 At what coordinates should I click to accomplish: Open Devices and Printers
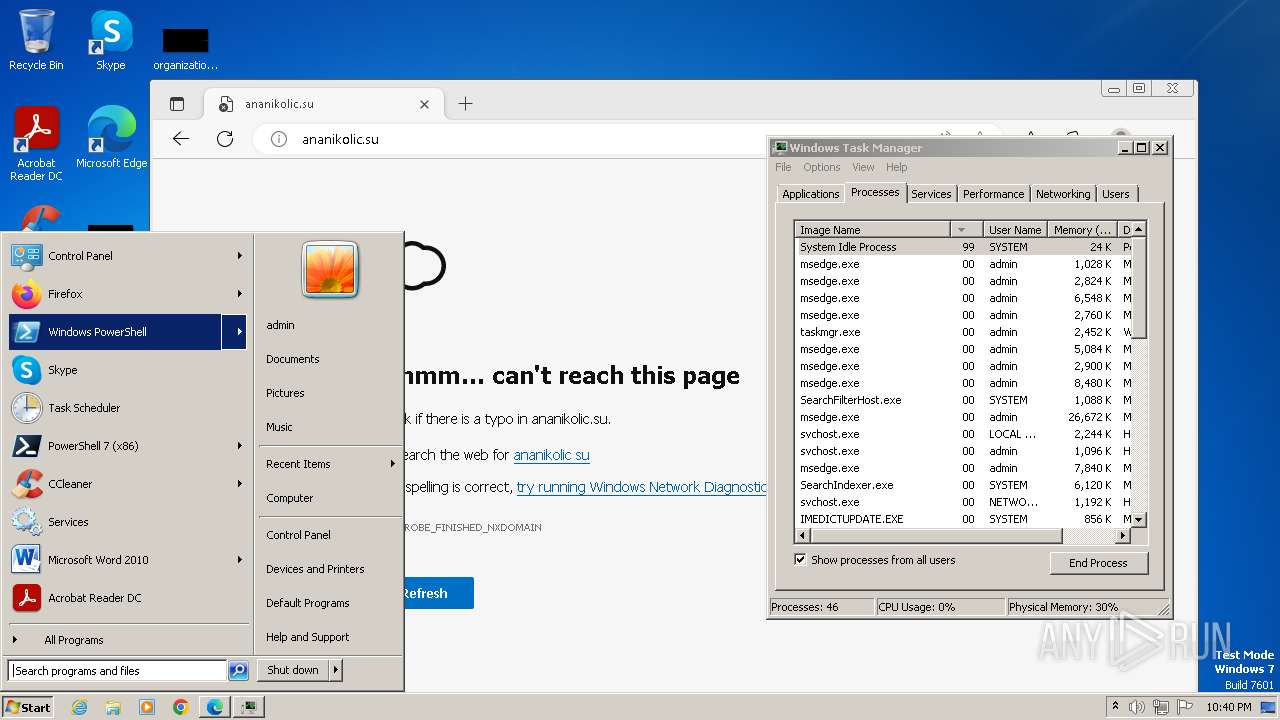click(315, 569)
